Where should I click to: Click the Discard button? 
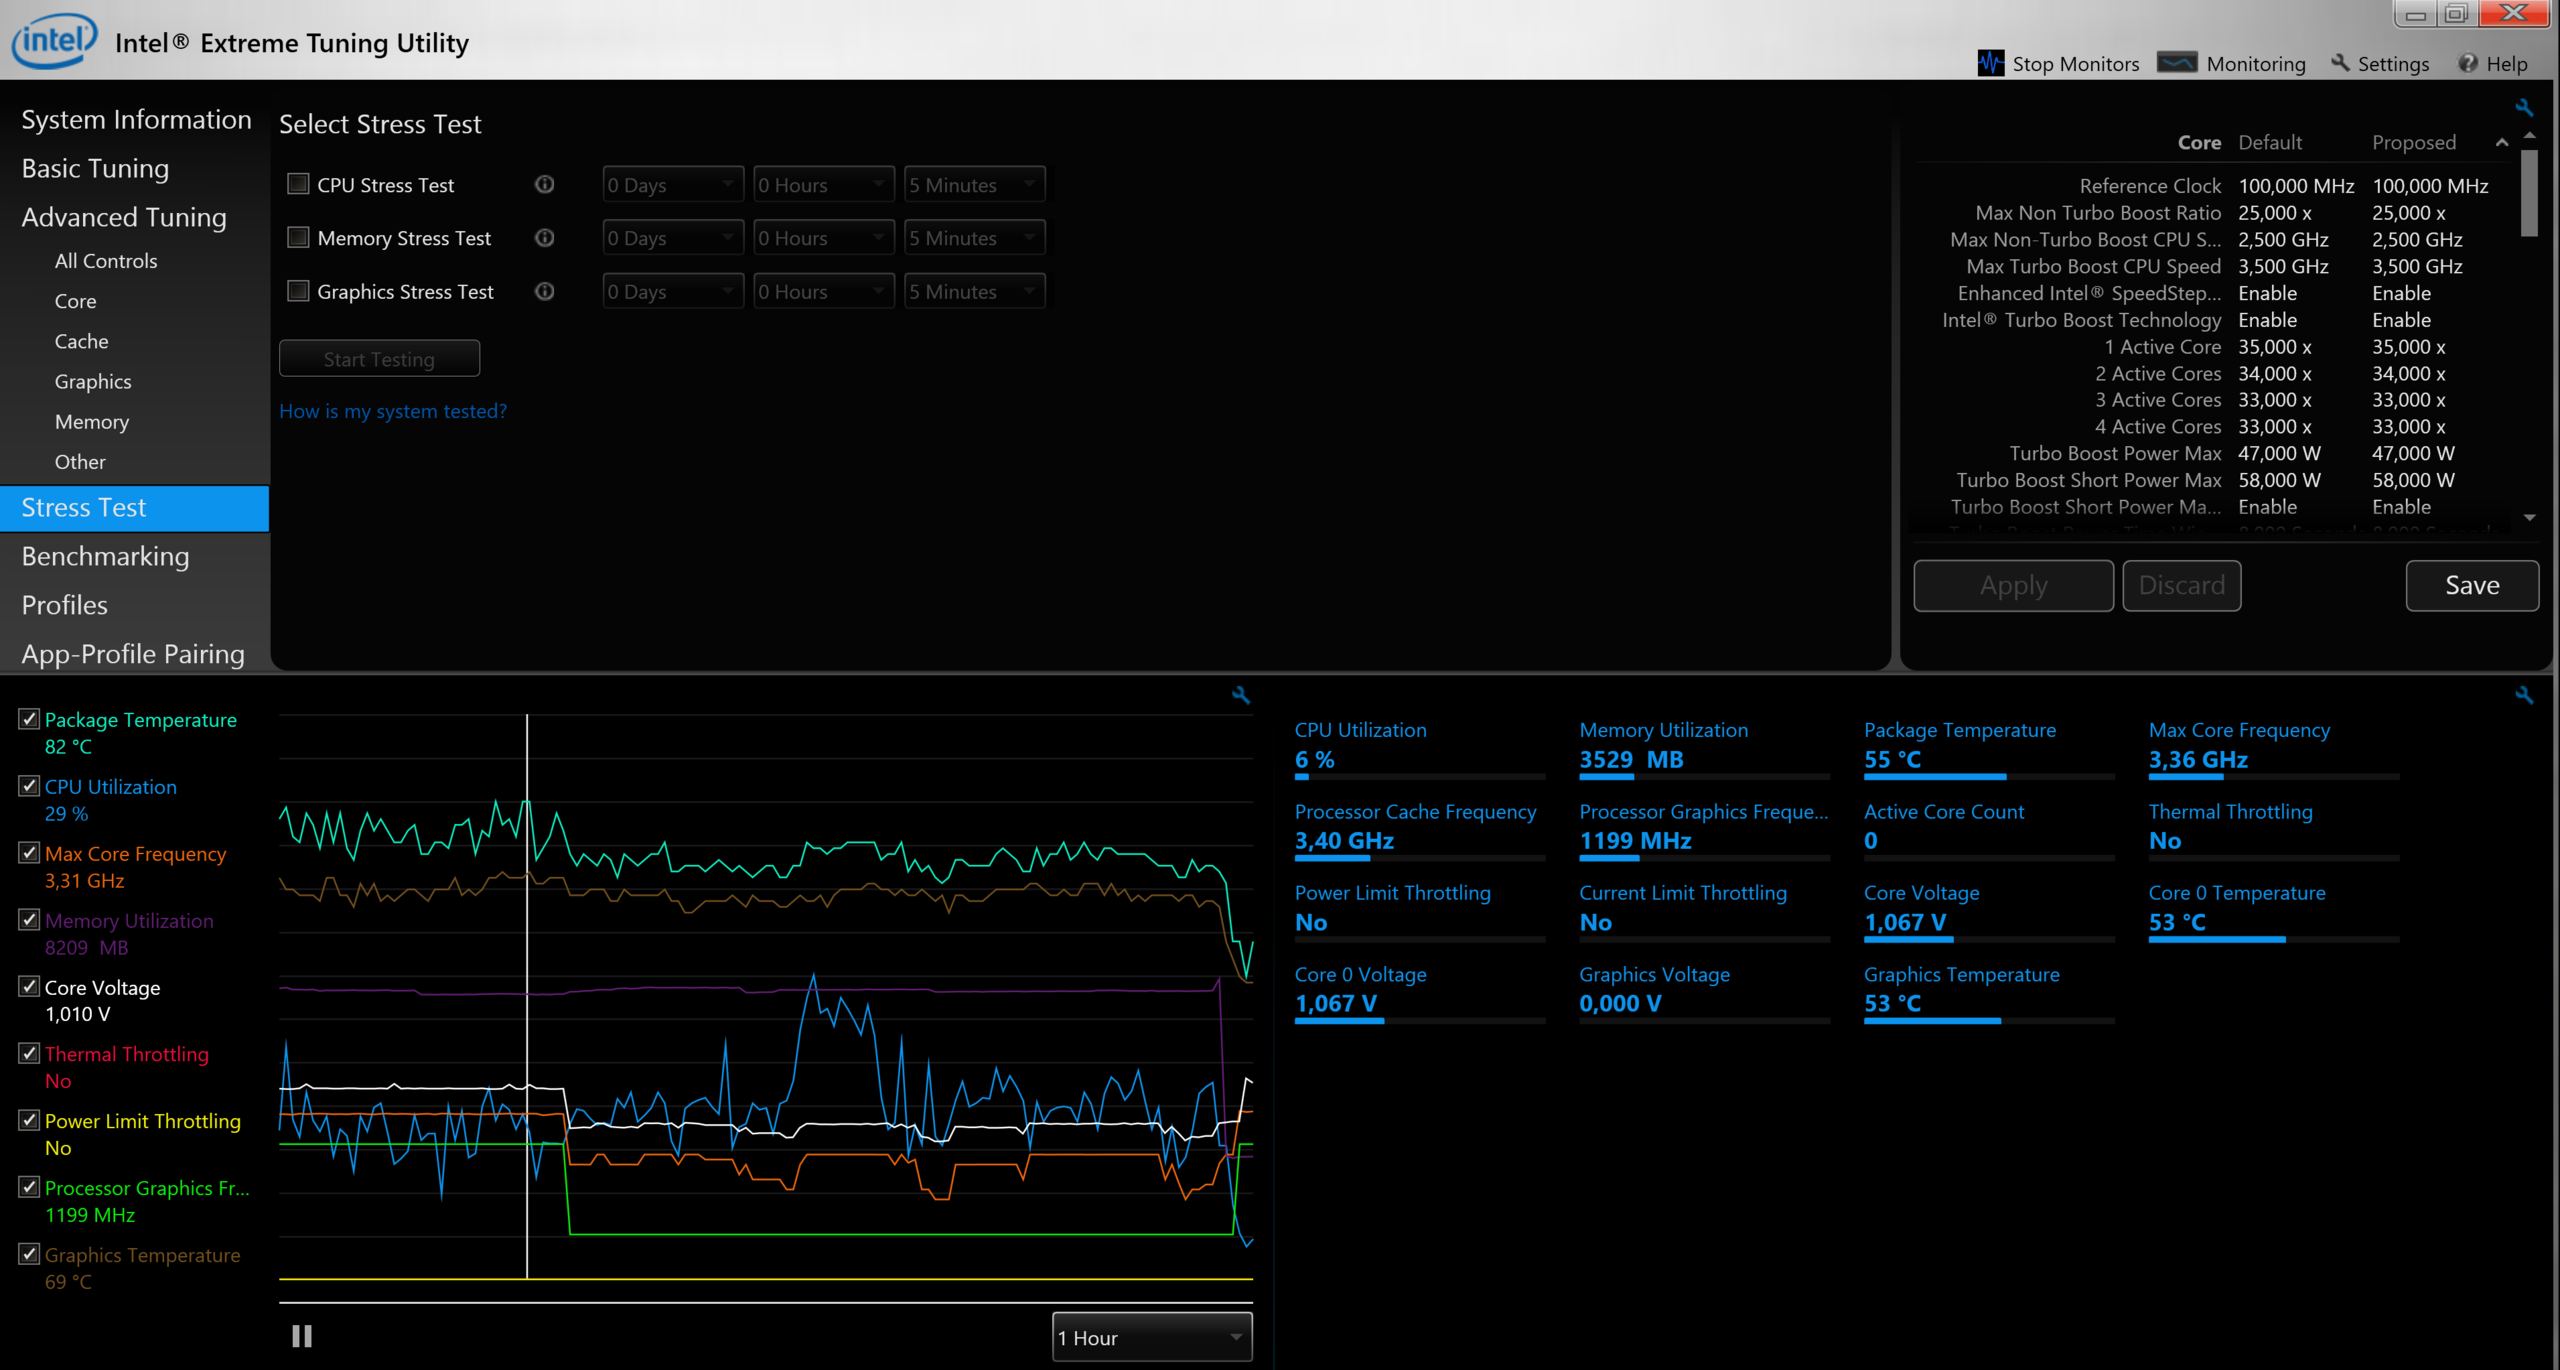(x=2181, y=585)
